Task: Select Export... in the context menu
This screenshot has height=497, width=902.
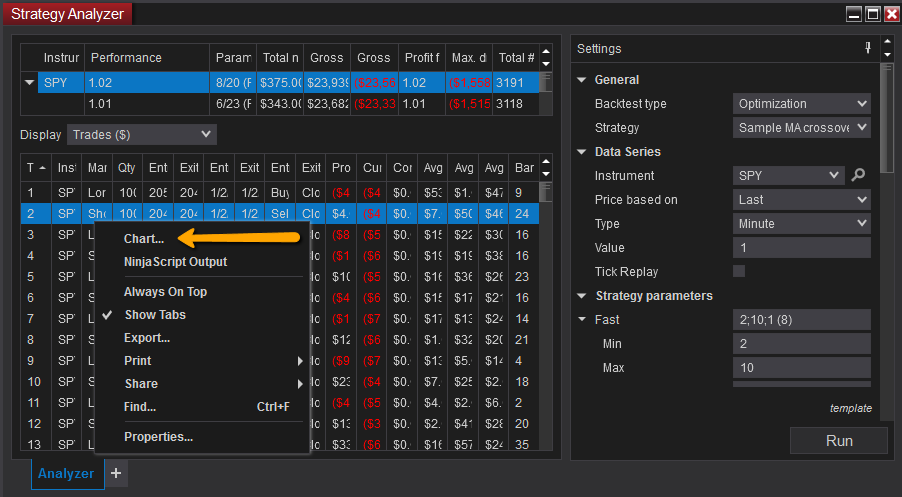Action: [146, 338]
